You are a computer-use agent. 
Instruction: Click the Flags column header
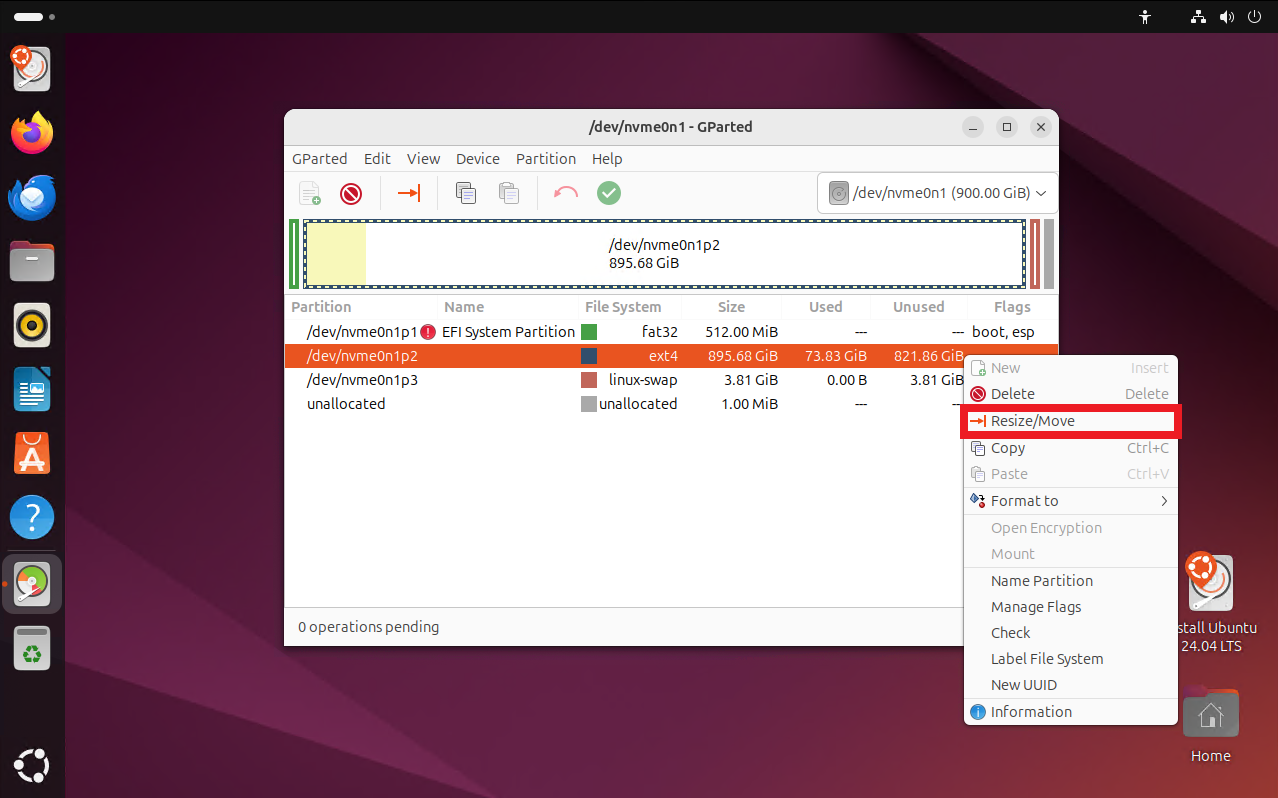coord(1012,307)
